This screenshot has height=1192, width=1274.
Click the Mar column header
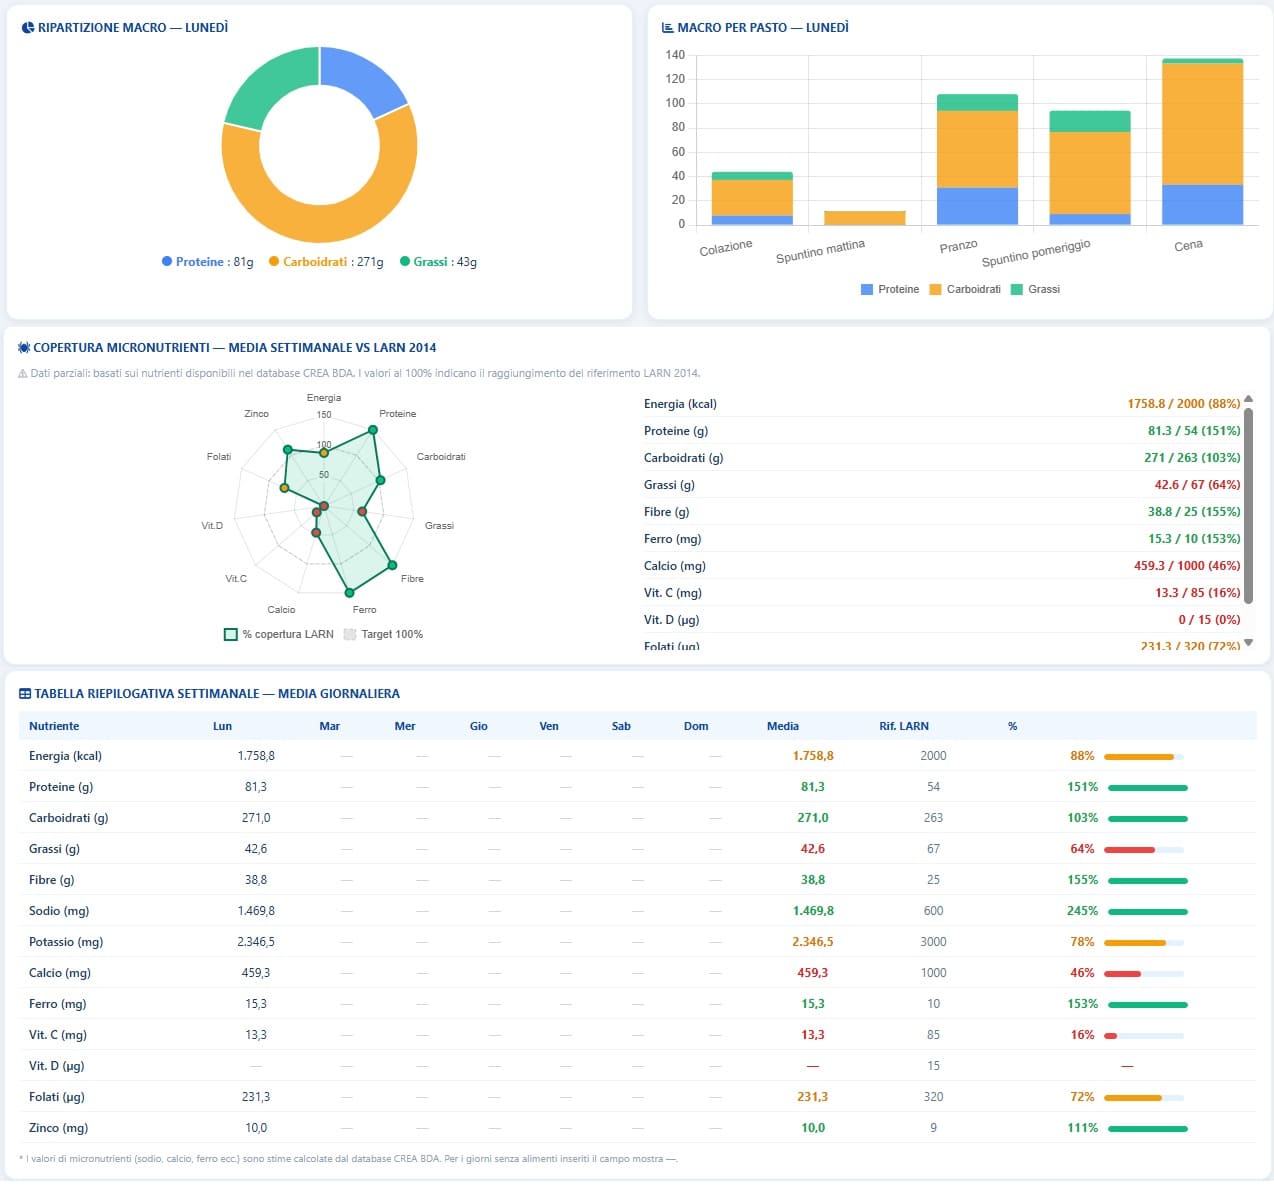(330, 726)
